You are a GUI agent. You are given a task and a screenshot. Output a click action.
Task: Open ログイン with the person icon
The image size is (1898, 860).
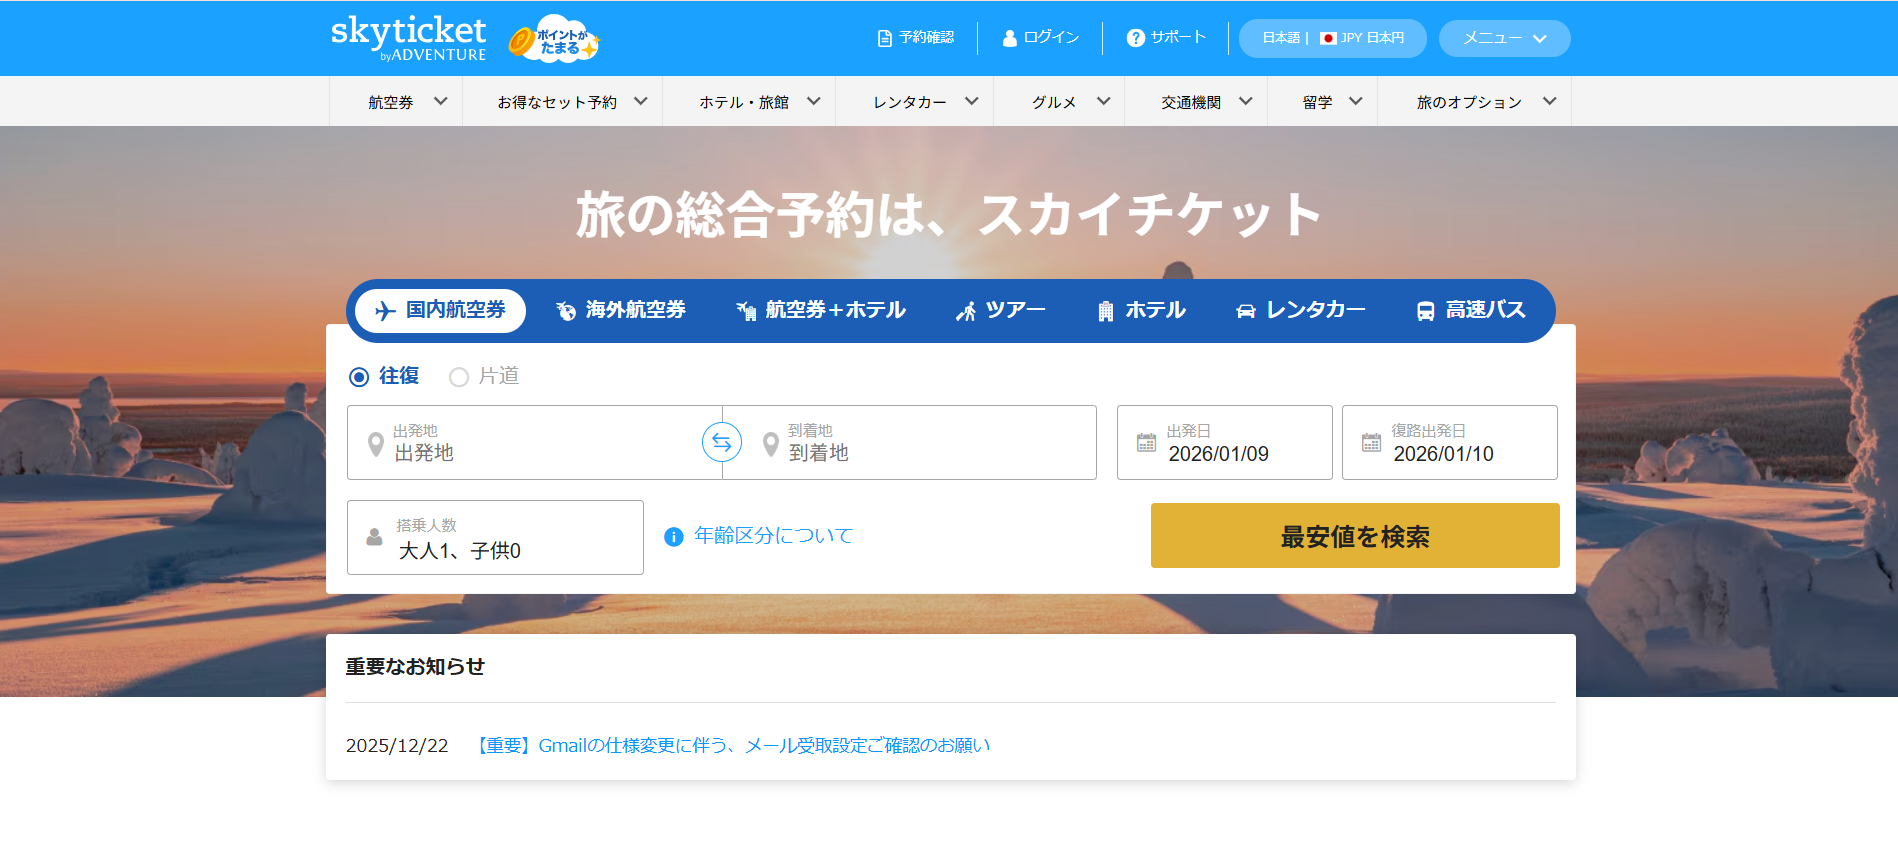point(1040,38)
